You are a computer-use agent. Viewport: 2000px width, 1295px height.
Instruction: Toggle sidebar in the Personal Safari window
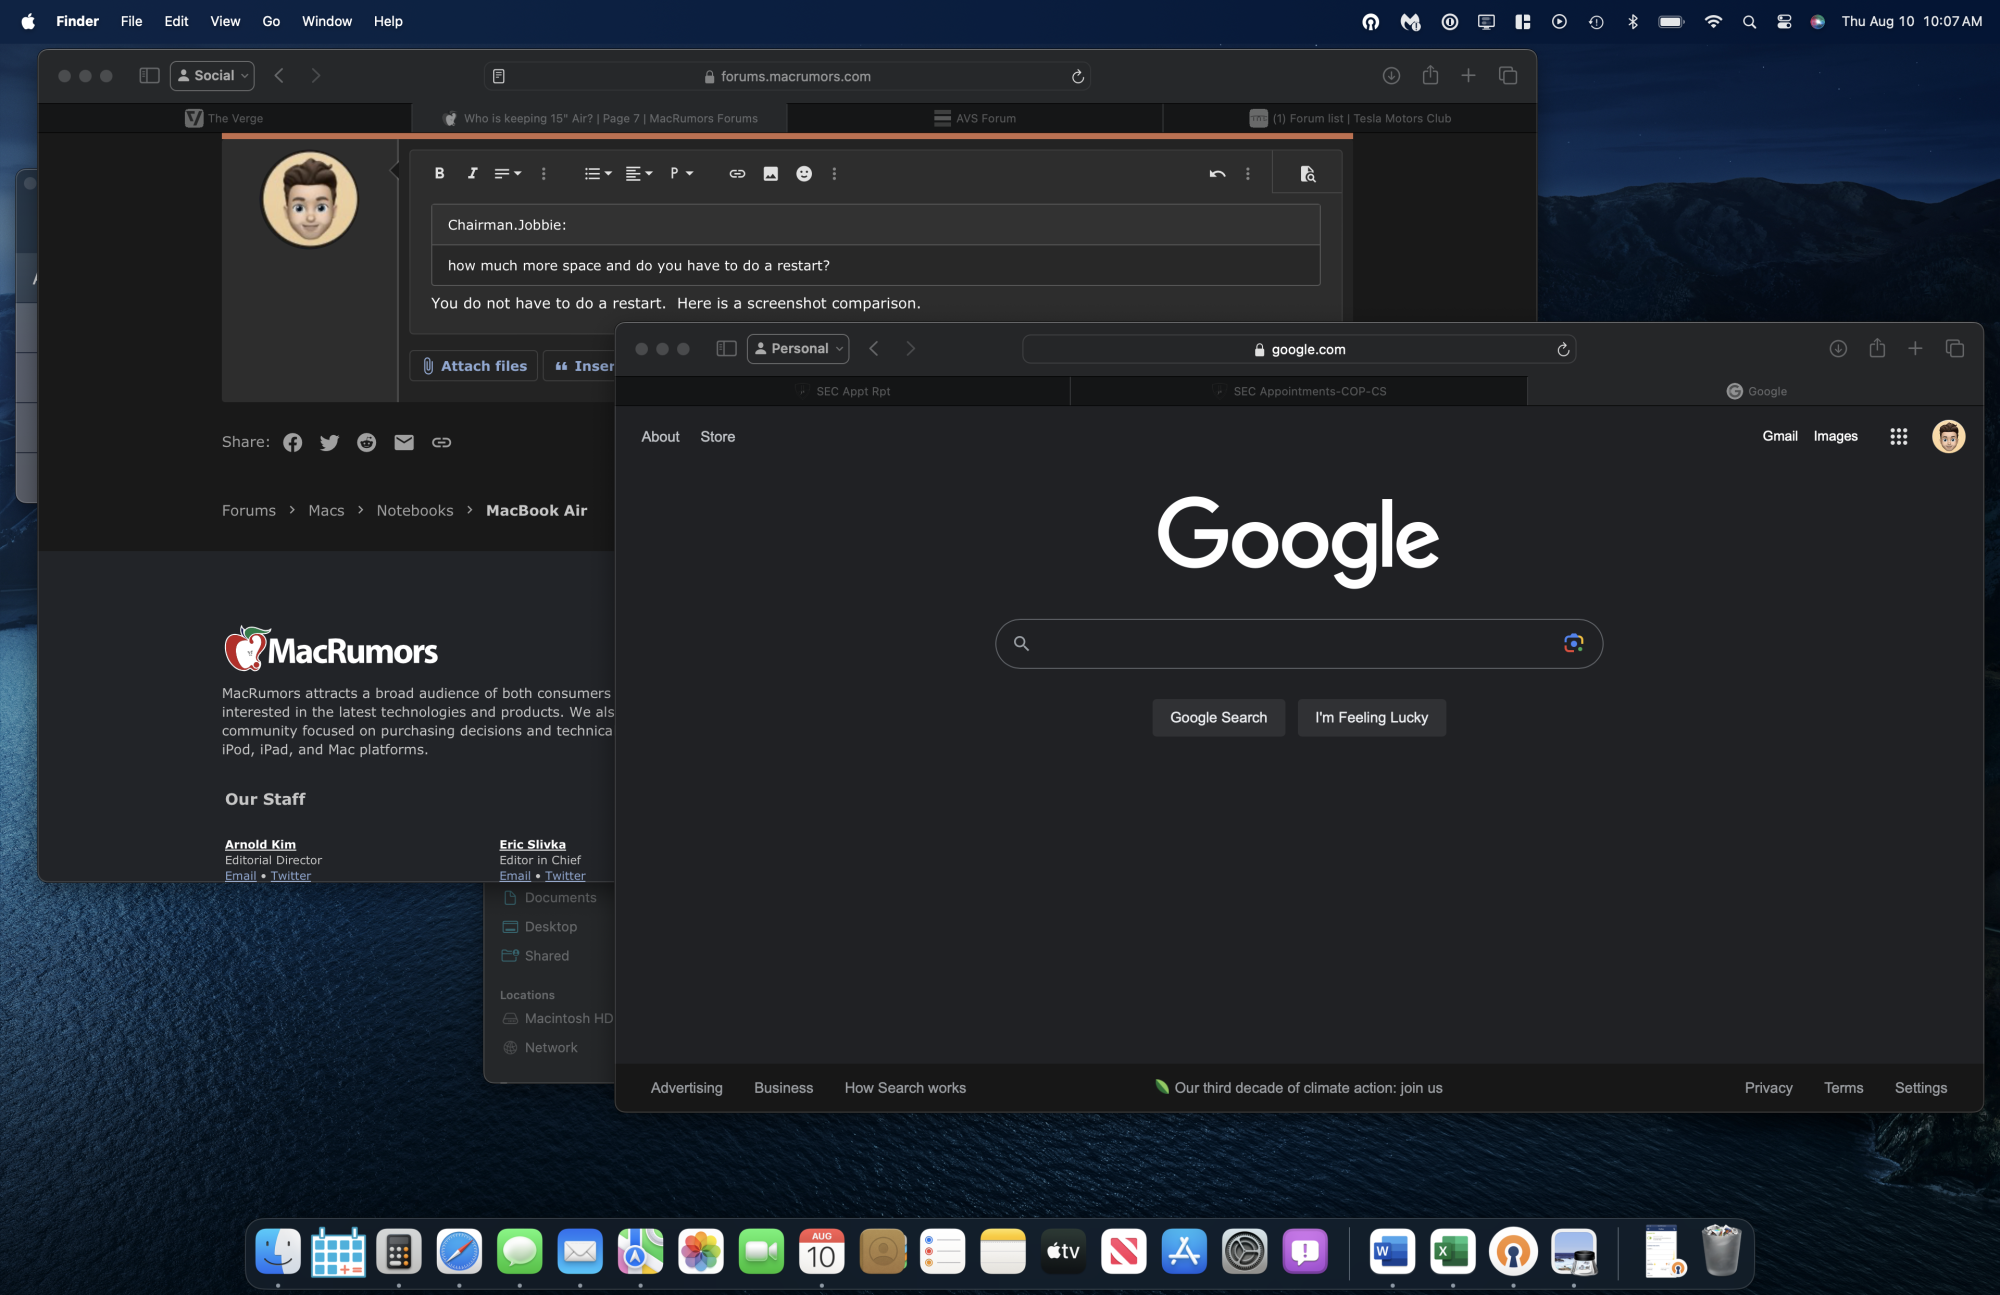point(726,348)
